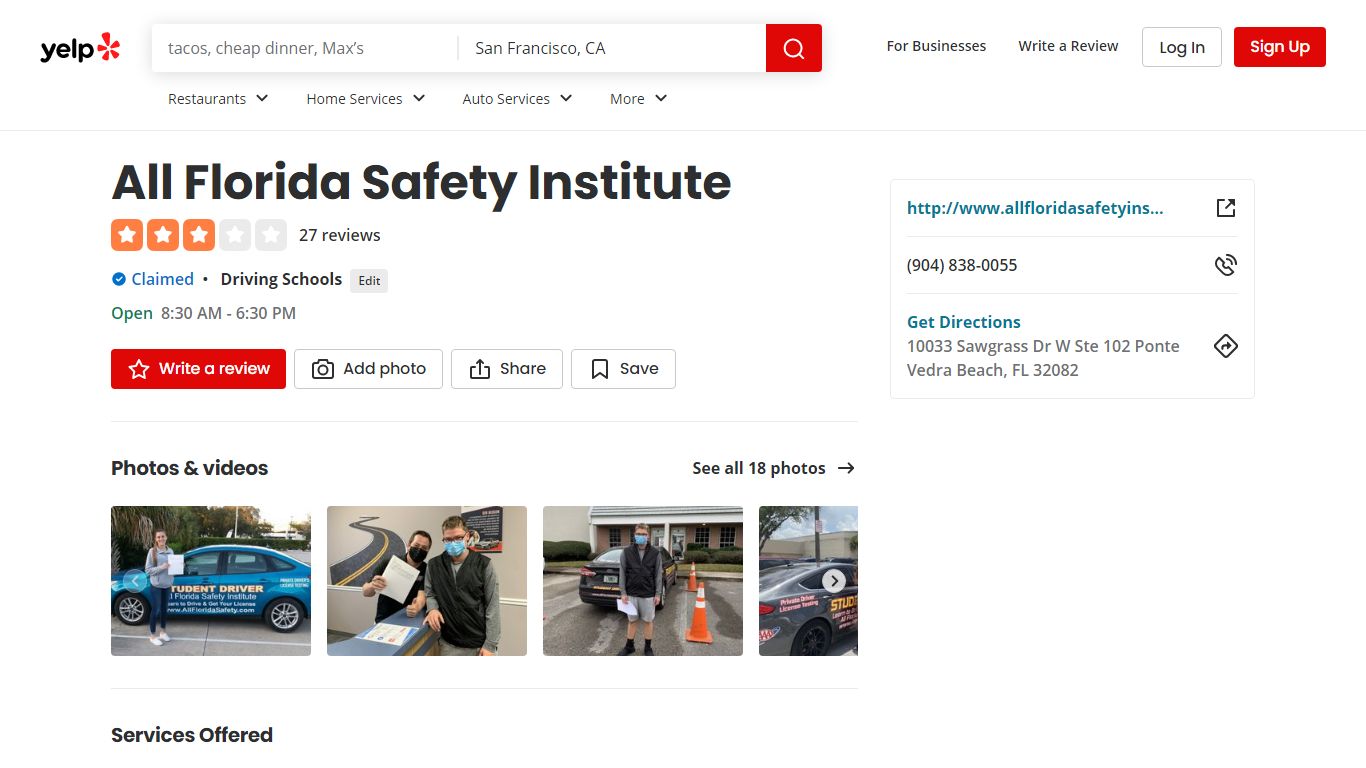The width and height of the screenshot is (1366, 768).
Task: Click the share icon in Share button
Action: pos(480,369)
